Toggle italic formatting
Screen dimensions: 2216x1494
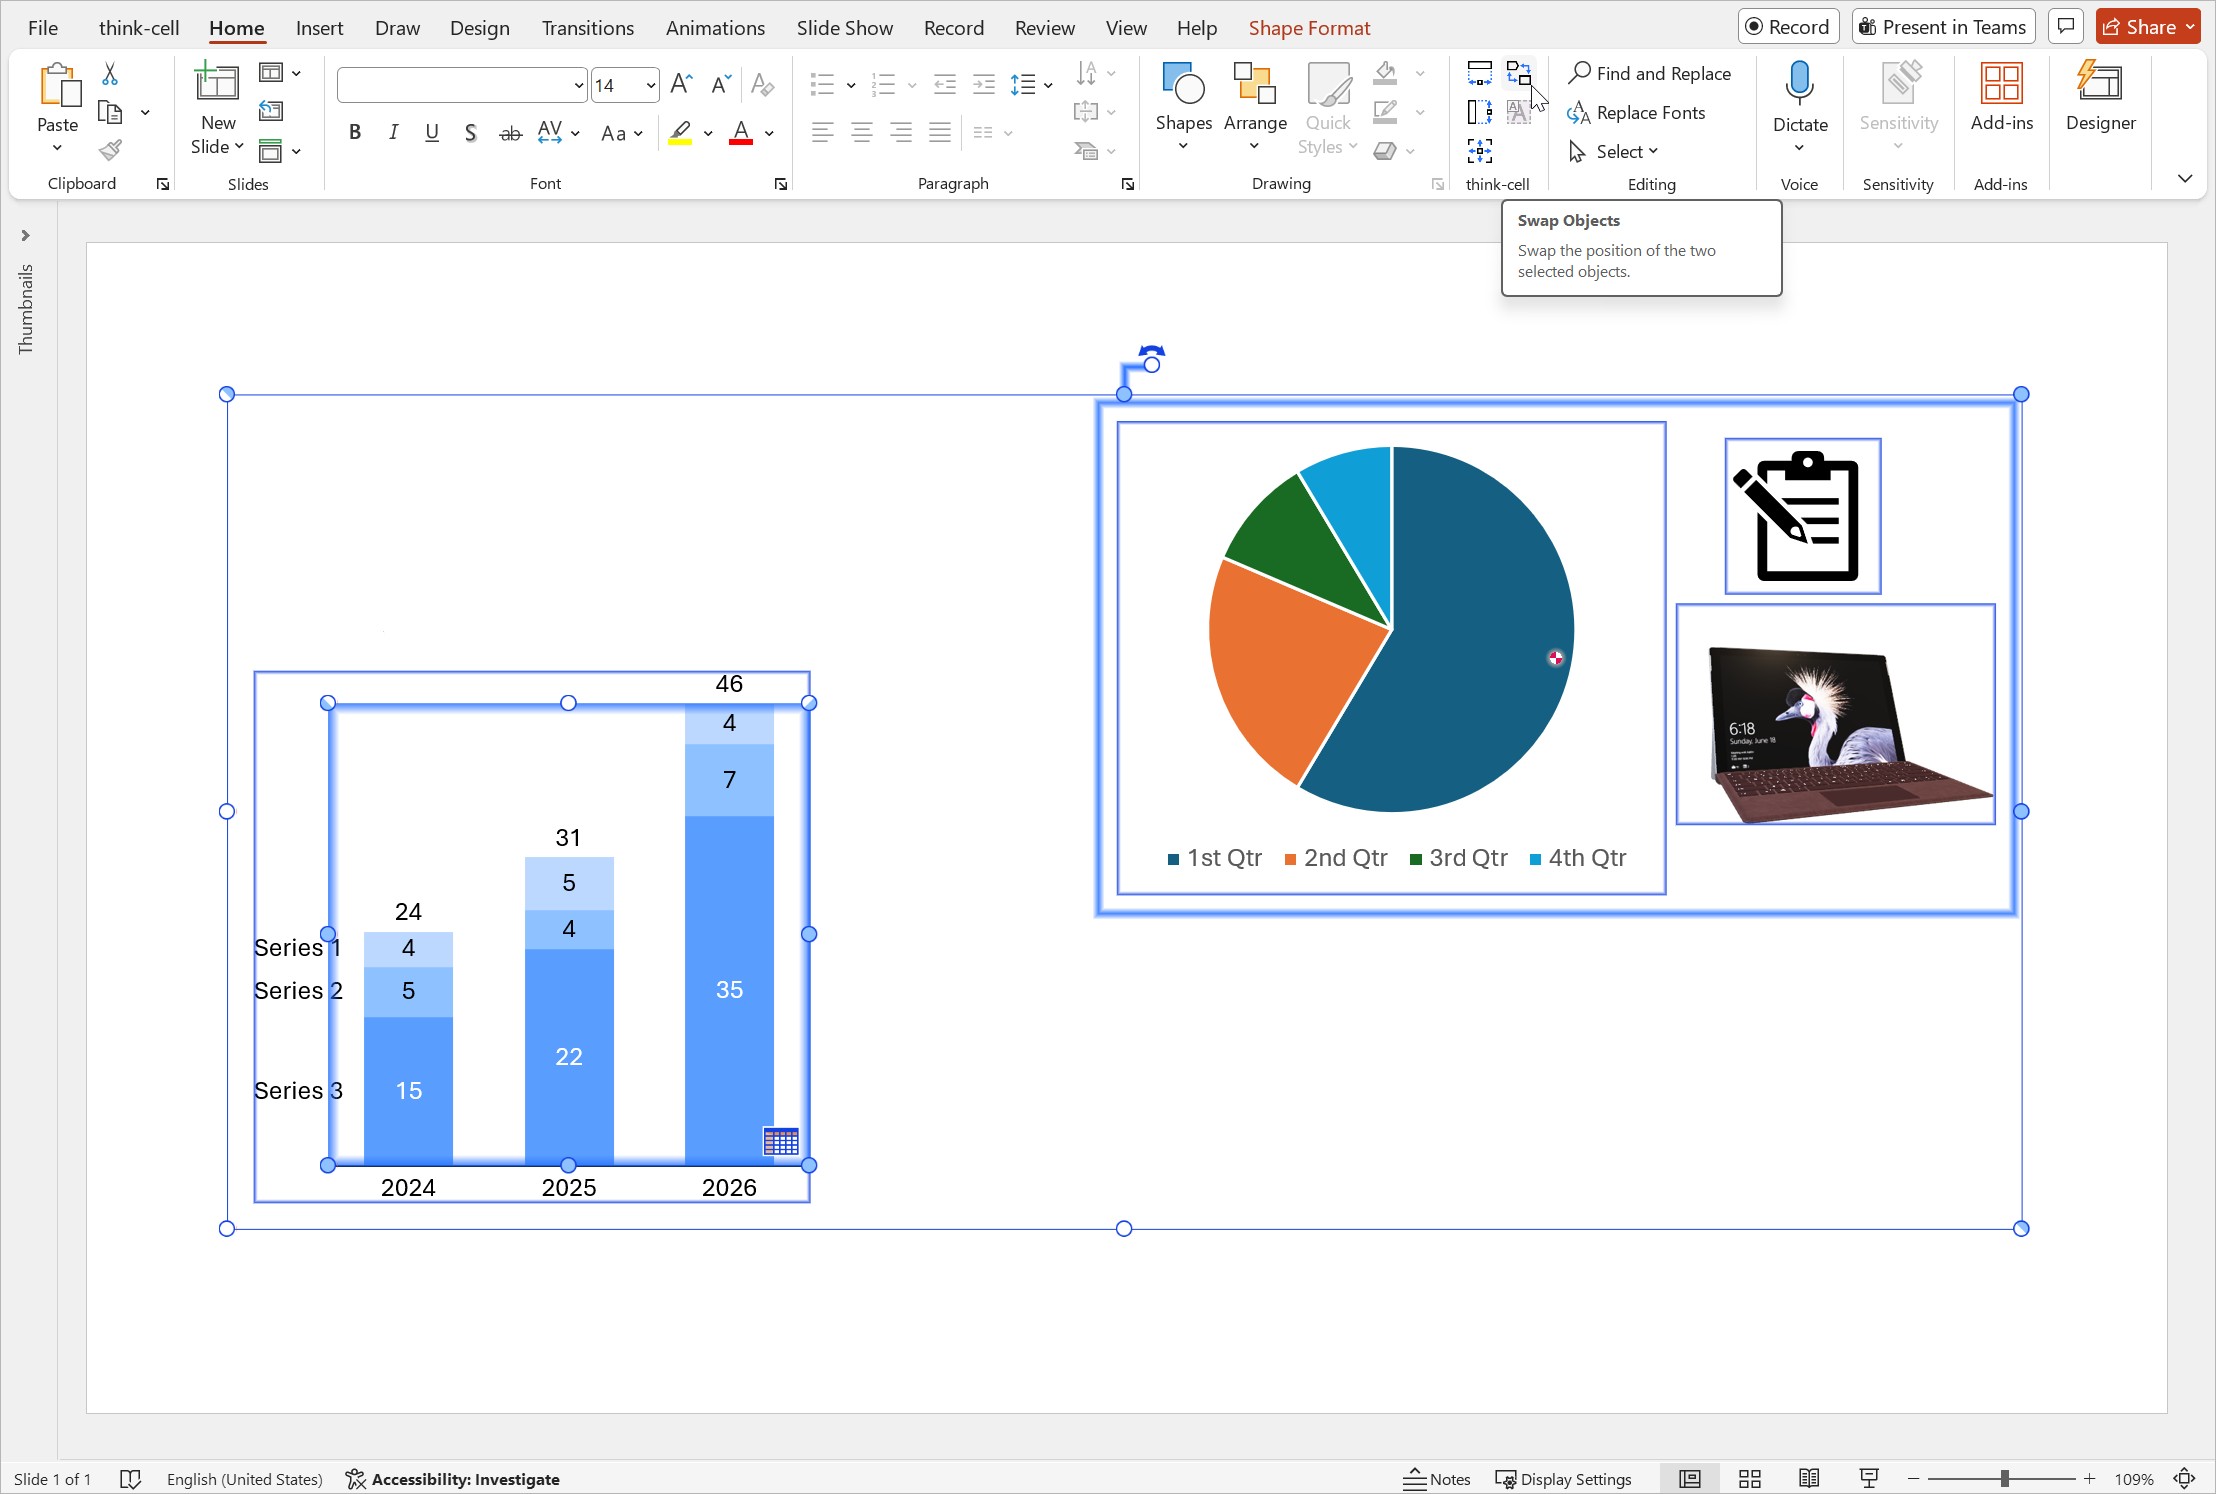393,133
